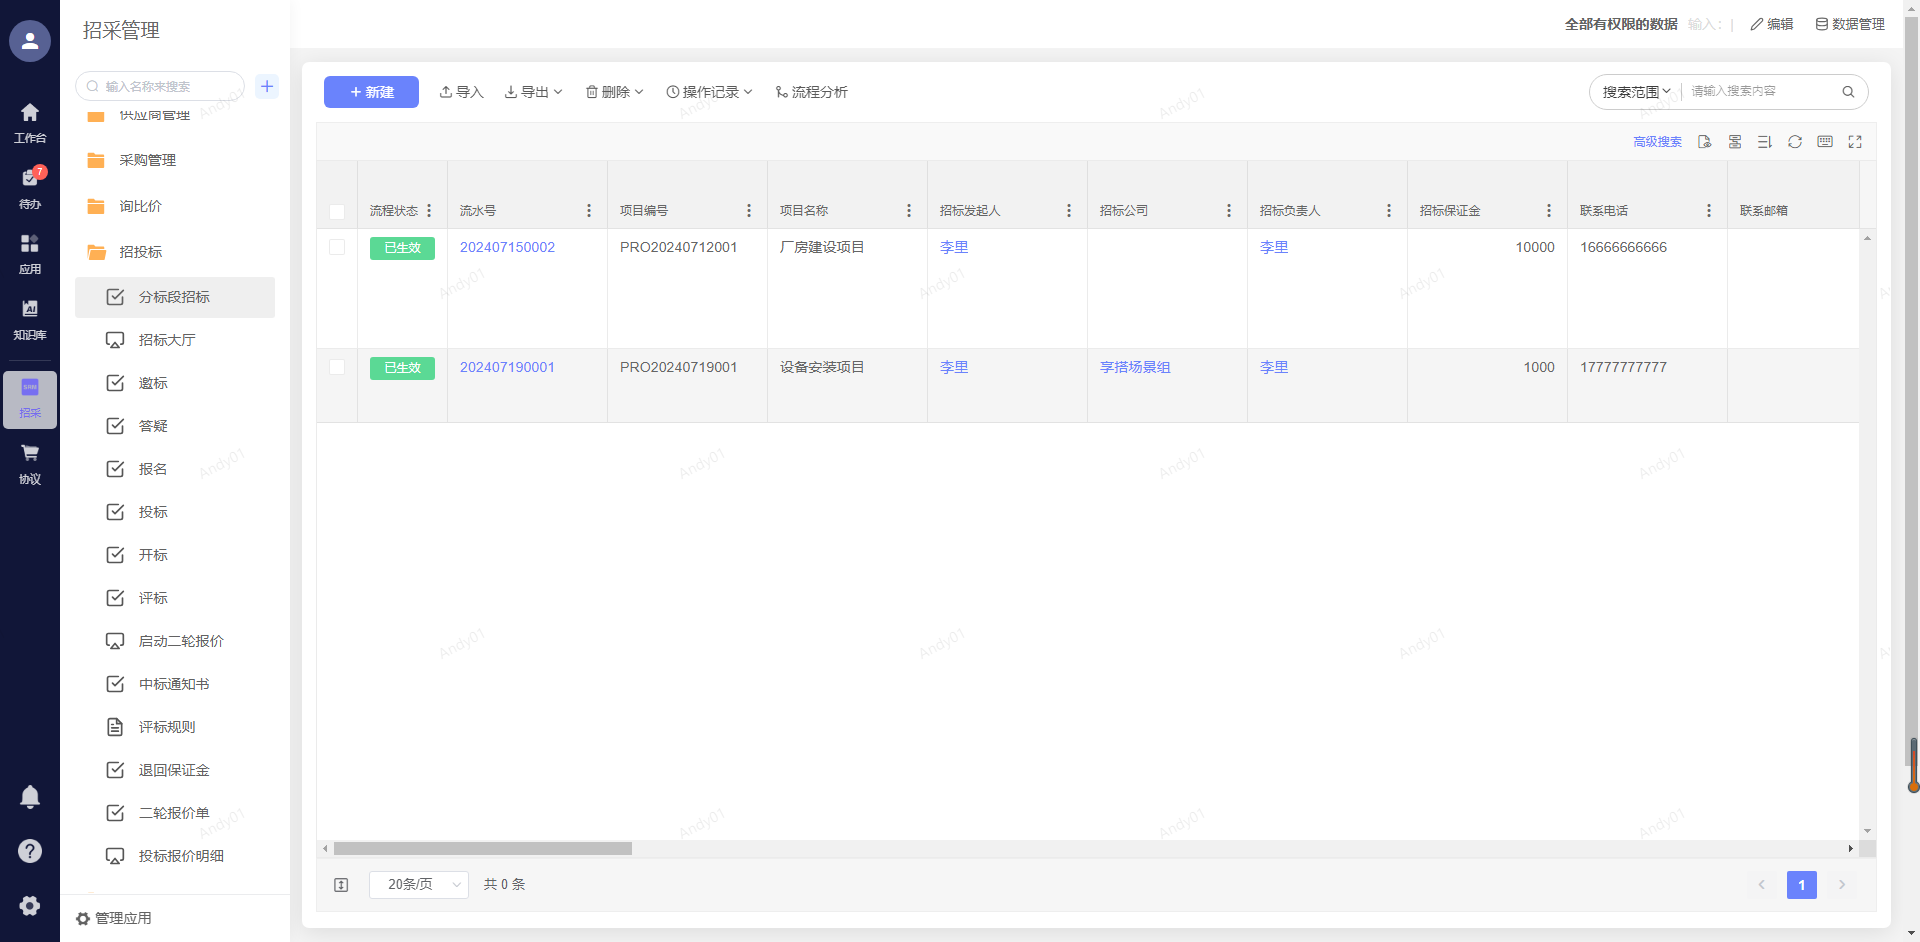Click the 请输入搜索内容 search input
This screenshot has width=1920, height=942.
tap(1762, 92)
